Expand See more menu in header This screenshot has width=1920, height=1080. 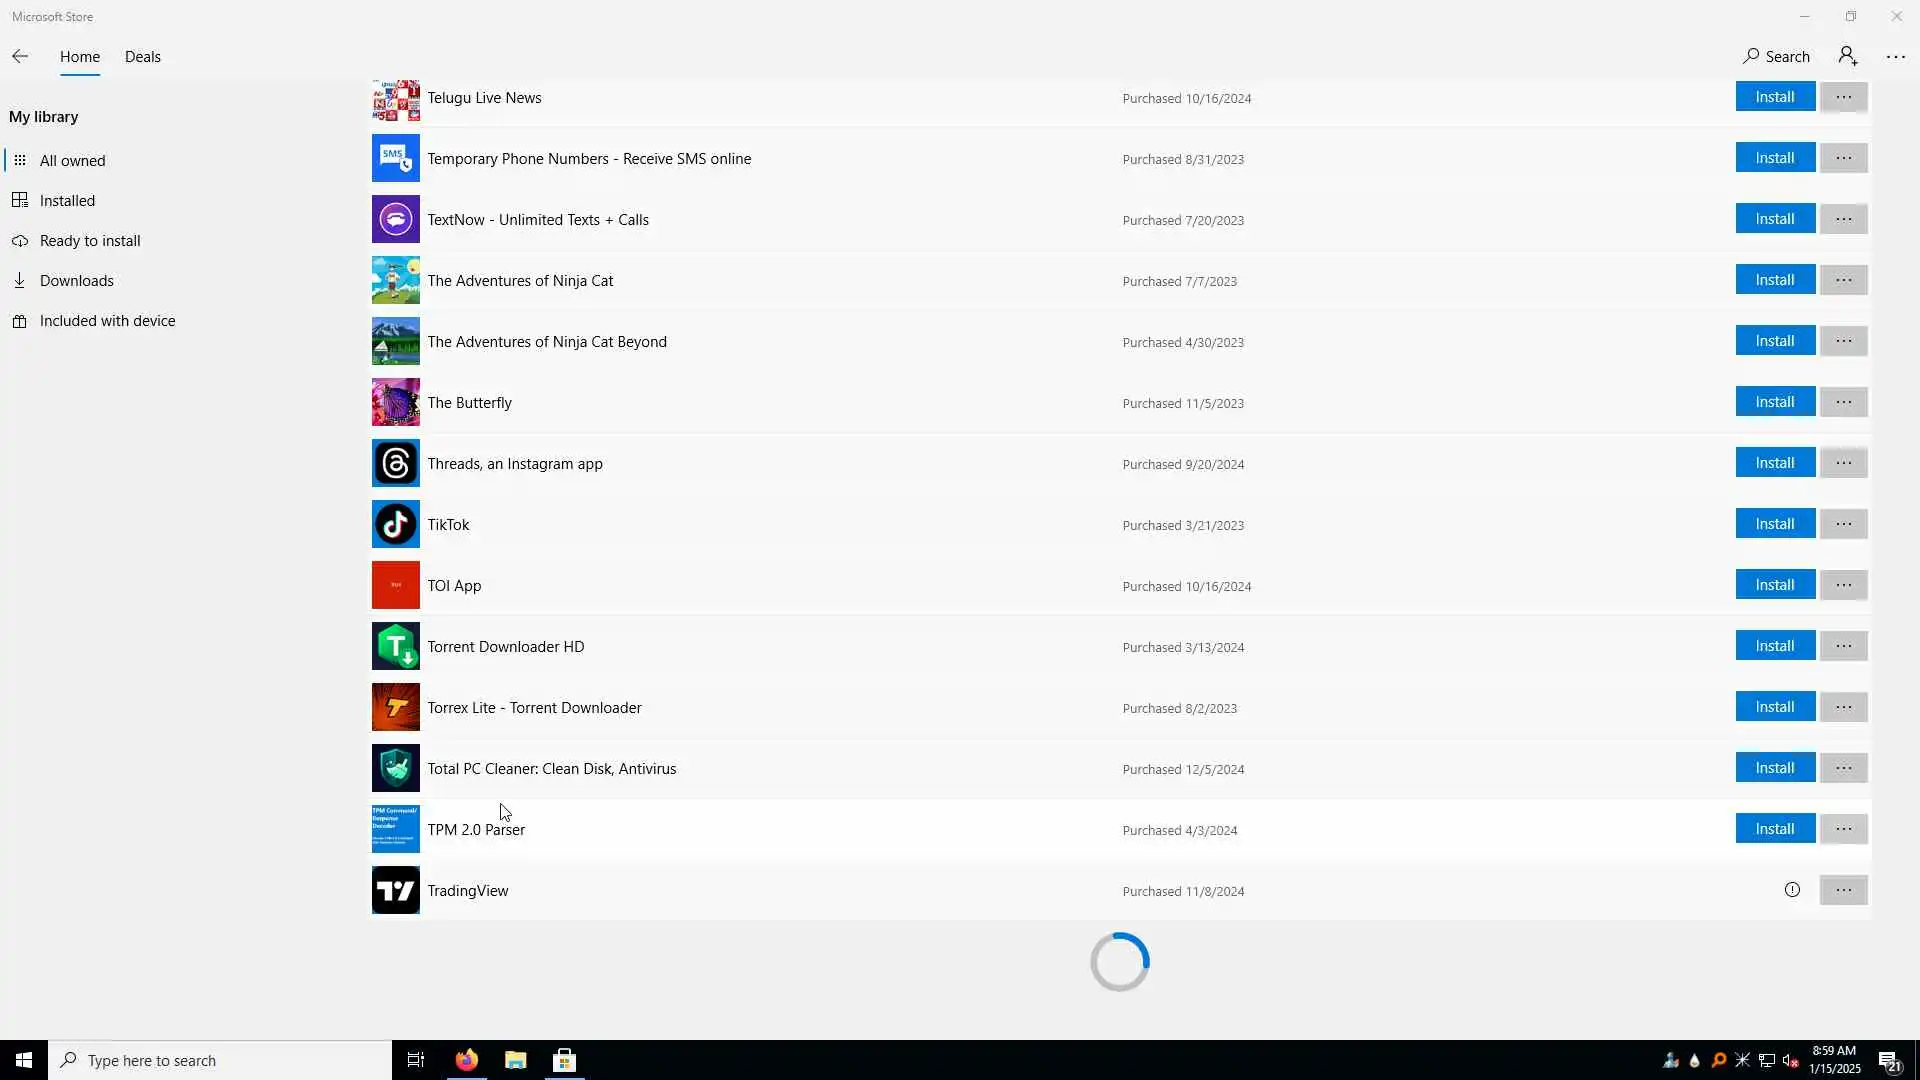[x=1895, y=57]
